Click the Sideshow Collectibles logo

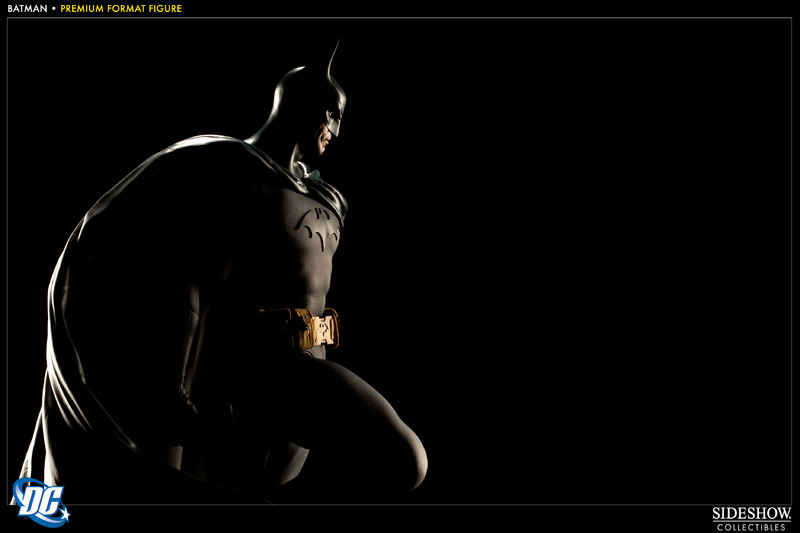(751, 519)
